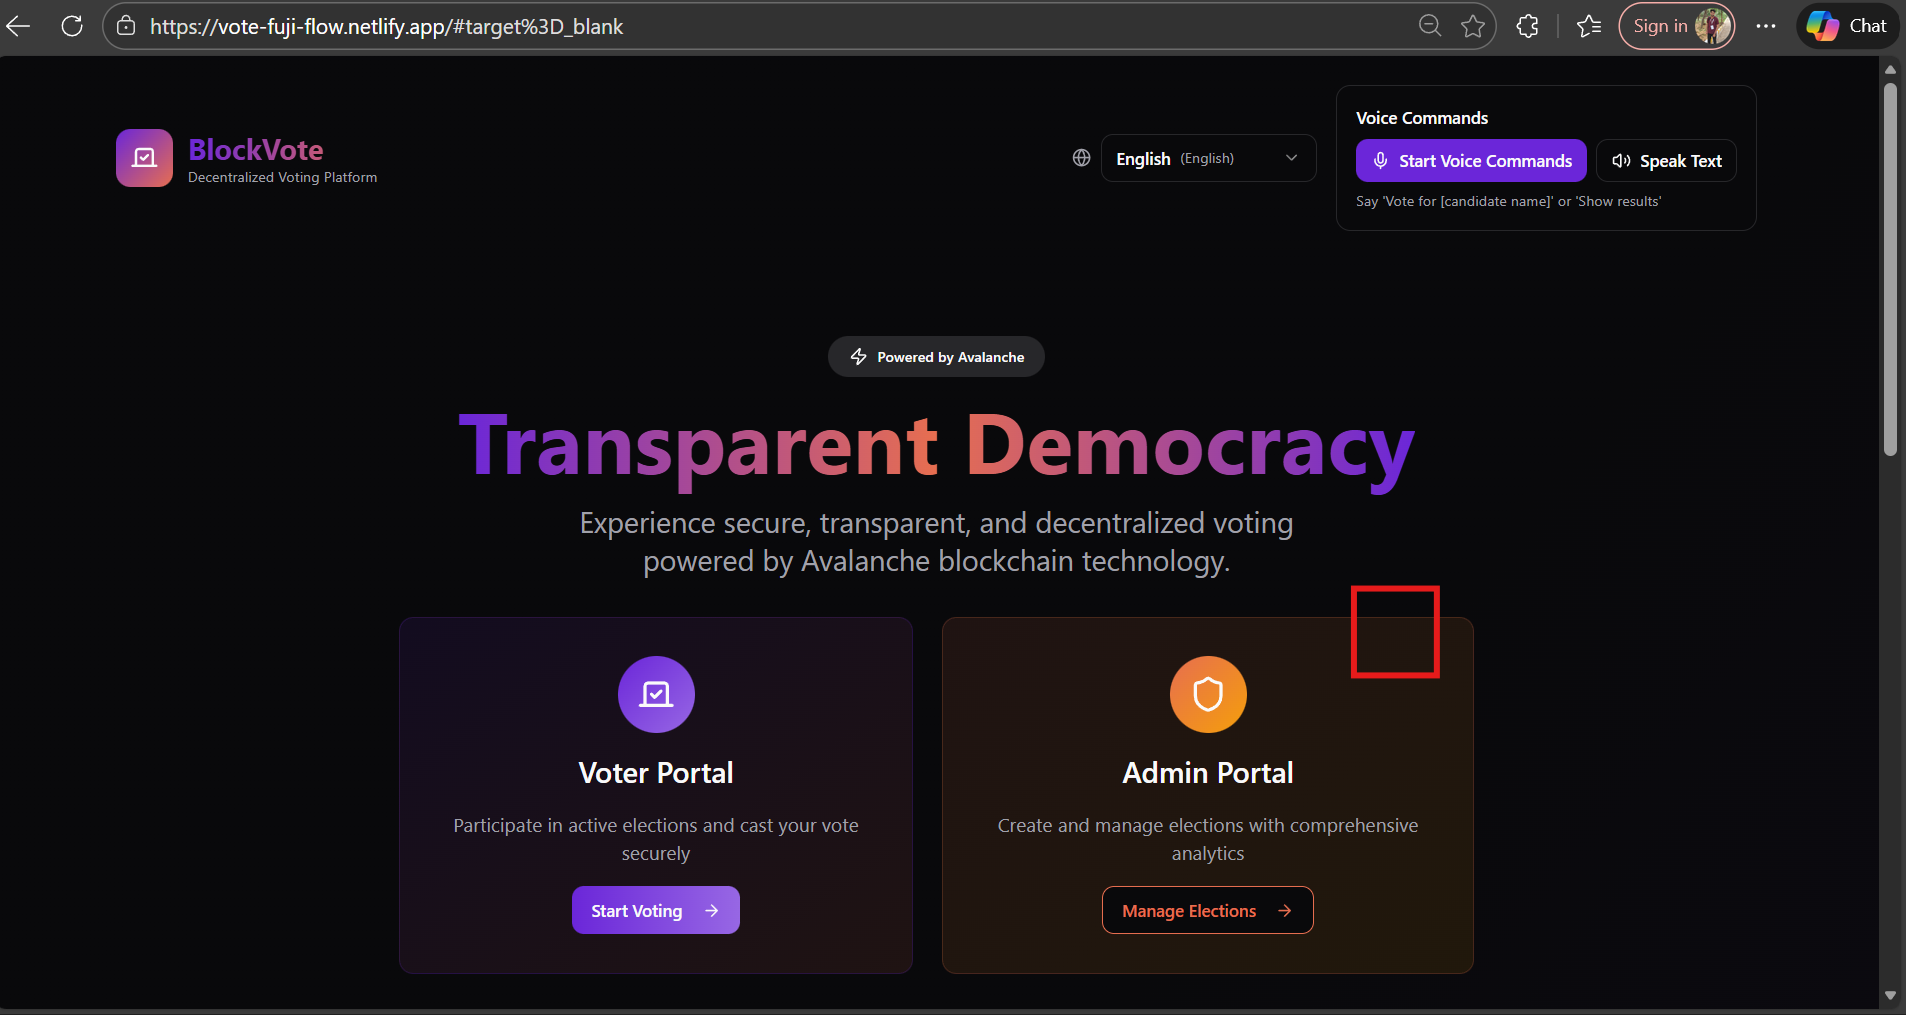Click the Manage Elections button
The height and width of the screenshot is (1015, 1906).
tap(1208, 910)
